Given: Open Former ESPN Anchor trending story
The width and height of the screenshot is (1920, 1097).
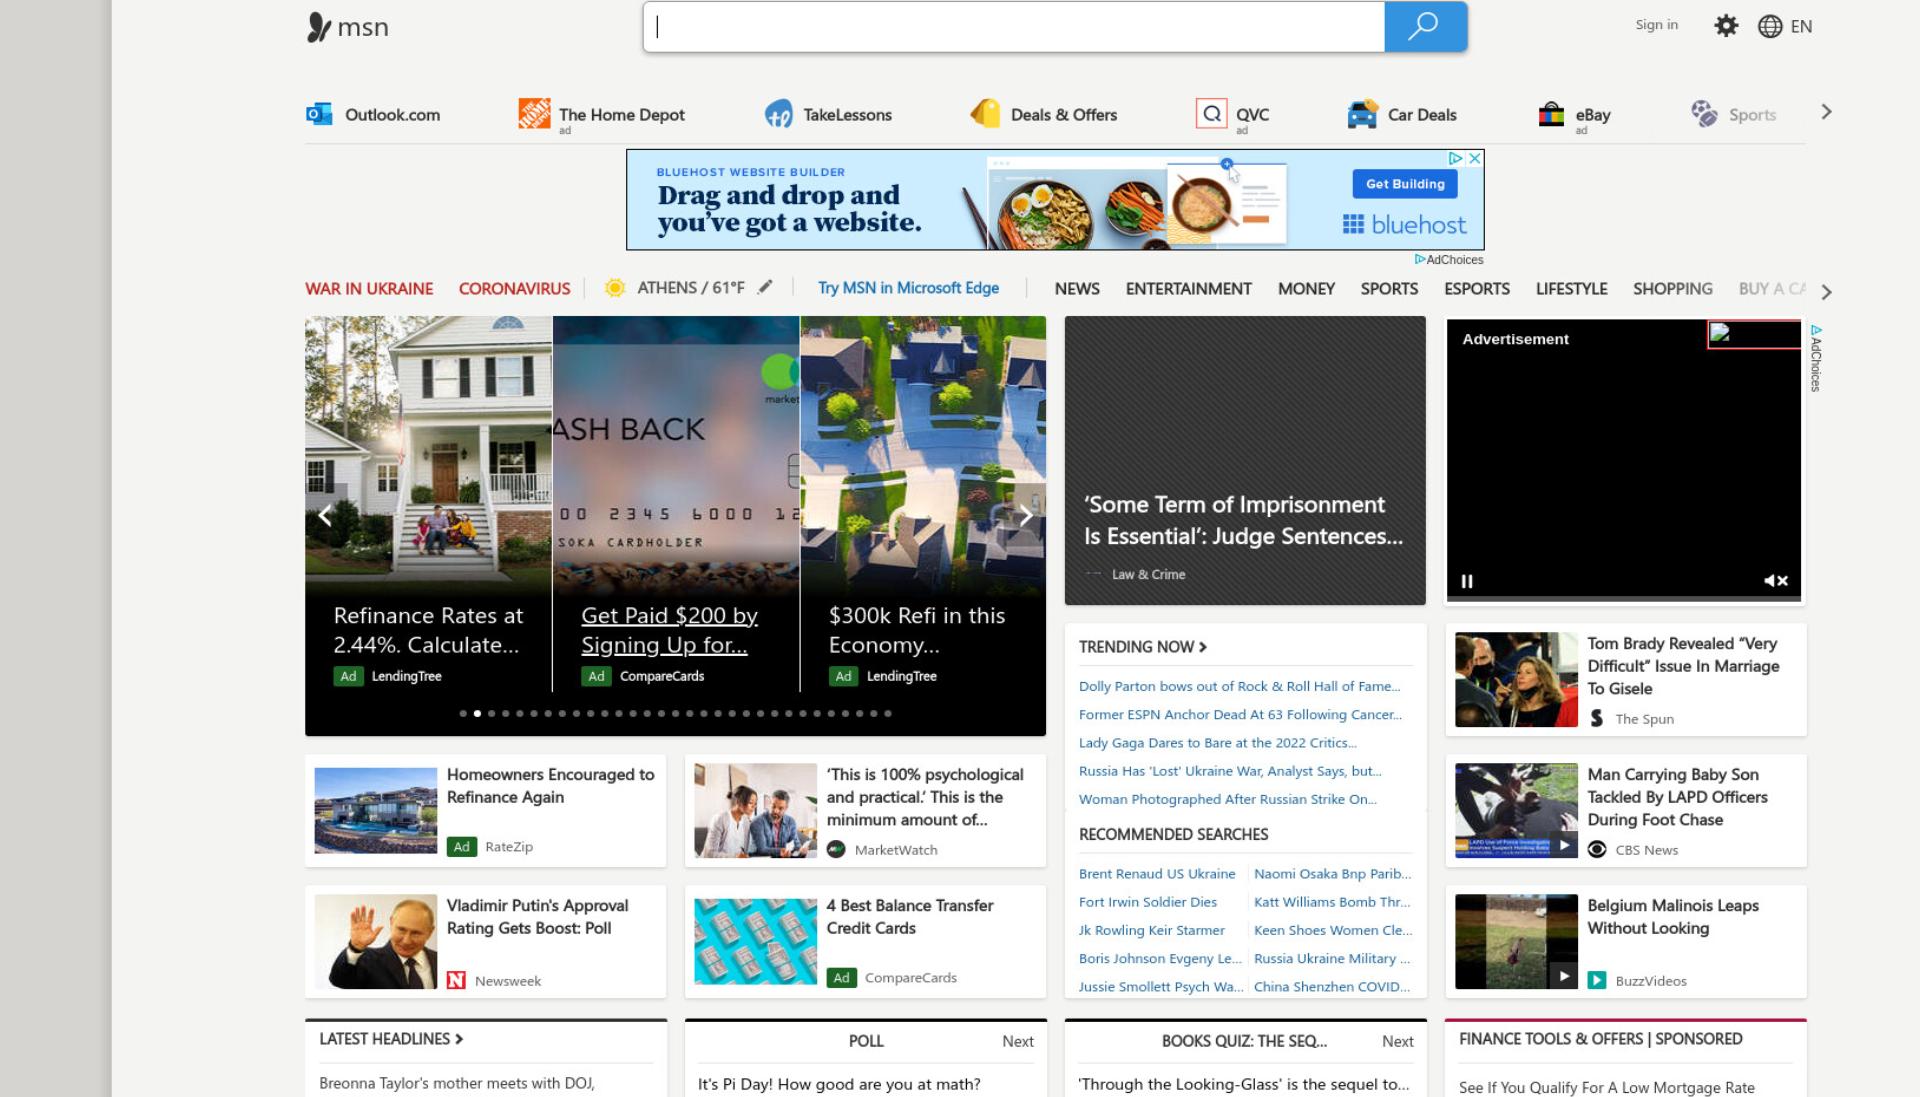Looking at the screenshot, I should click(1240, 714).
